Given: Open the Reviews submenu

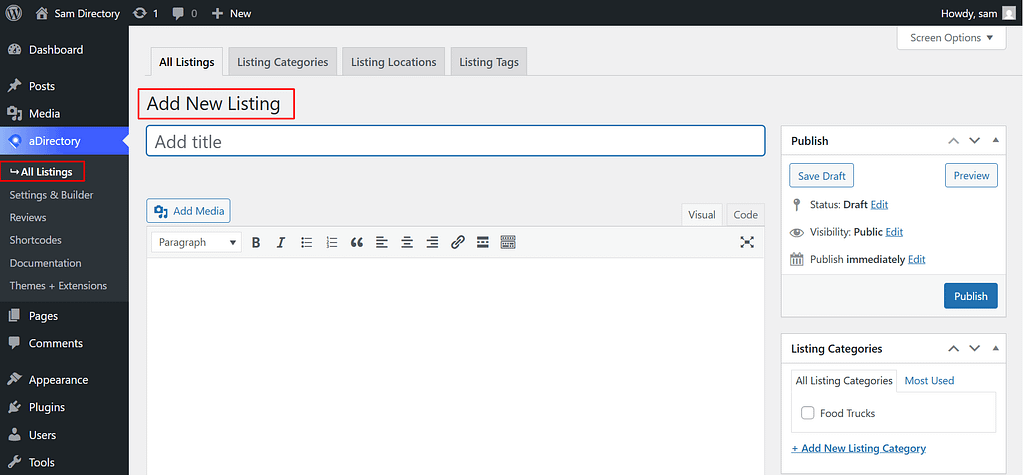Looking at the screenshot, I should coord(28,217).
